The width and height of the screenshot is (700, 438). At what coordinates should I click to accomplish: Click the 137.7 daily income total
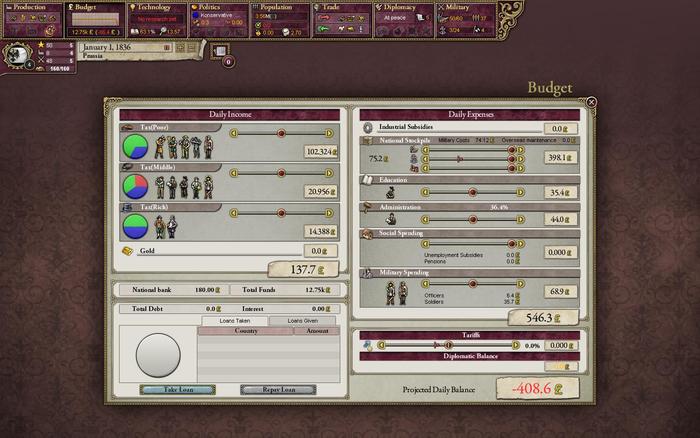pos(304,270)
